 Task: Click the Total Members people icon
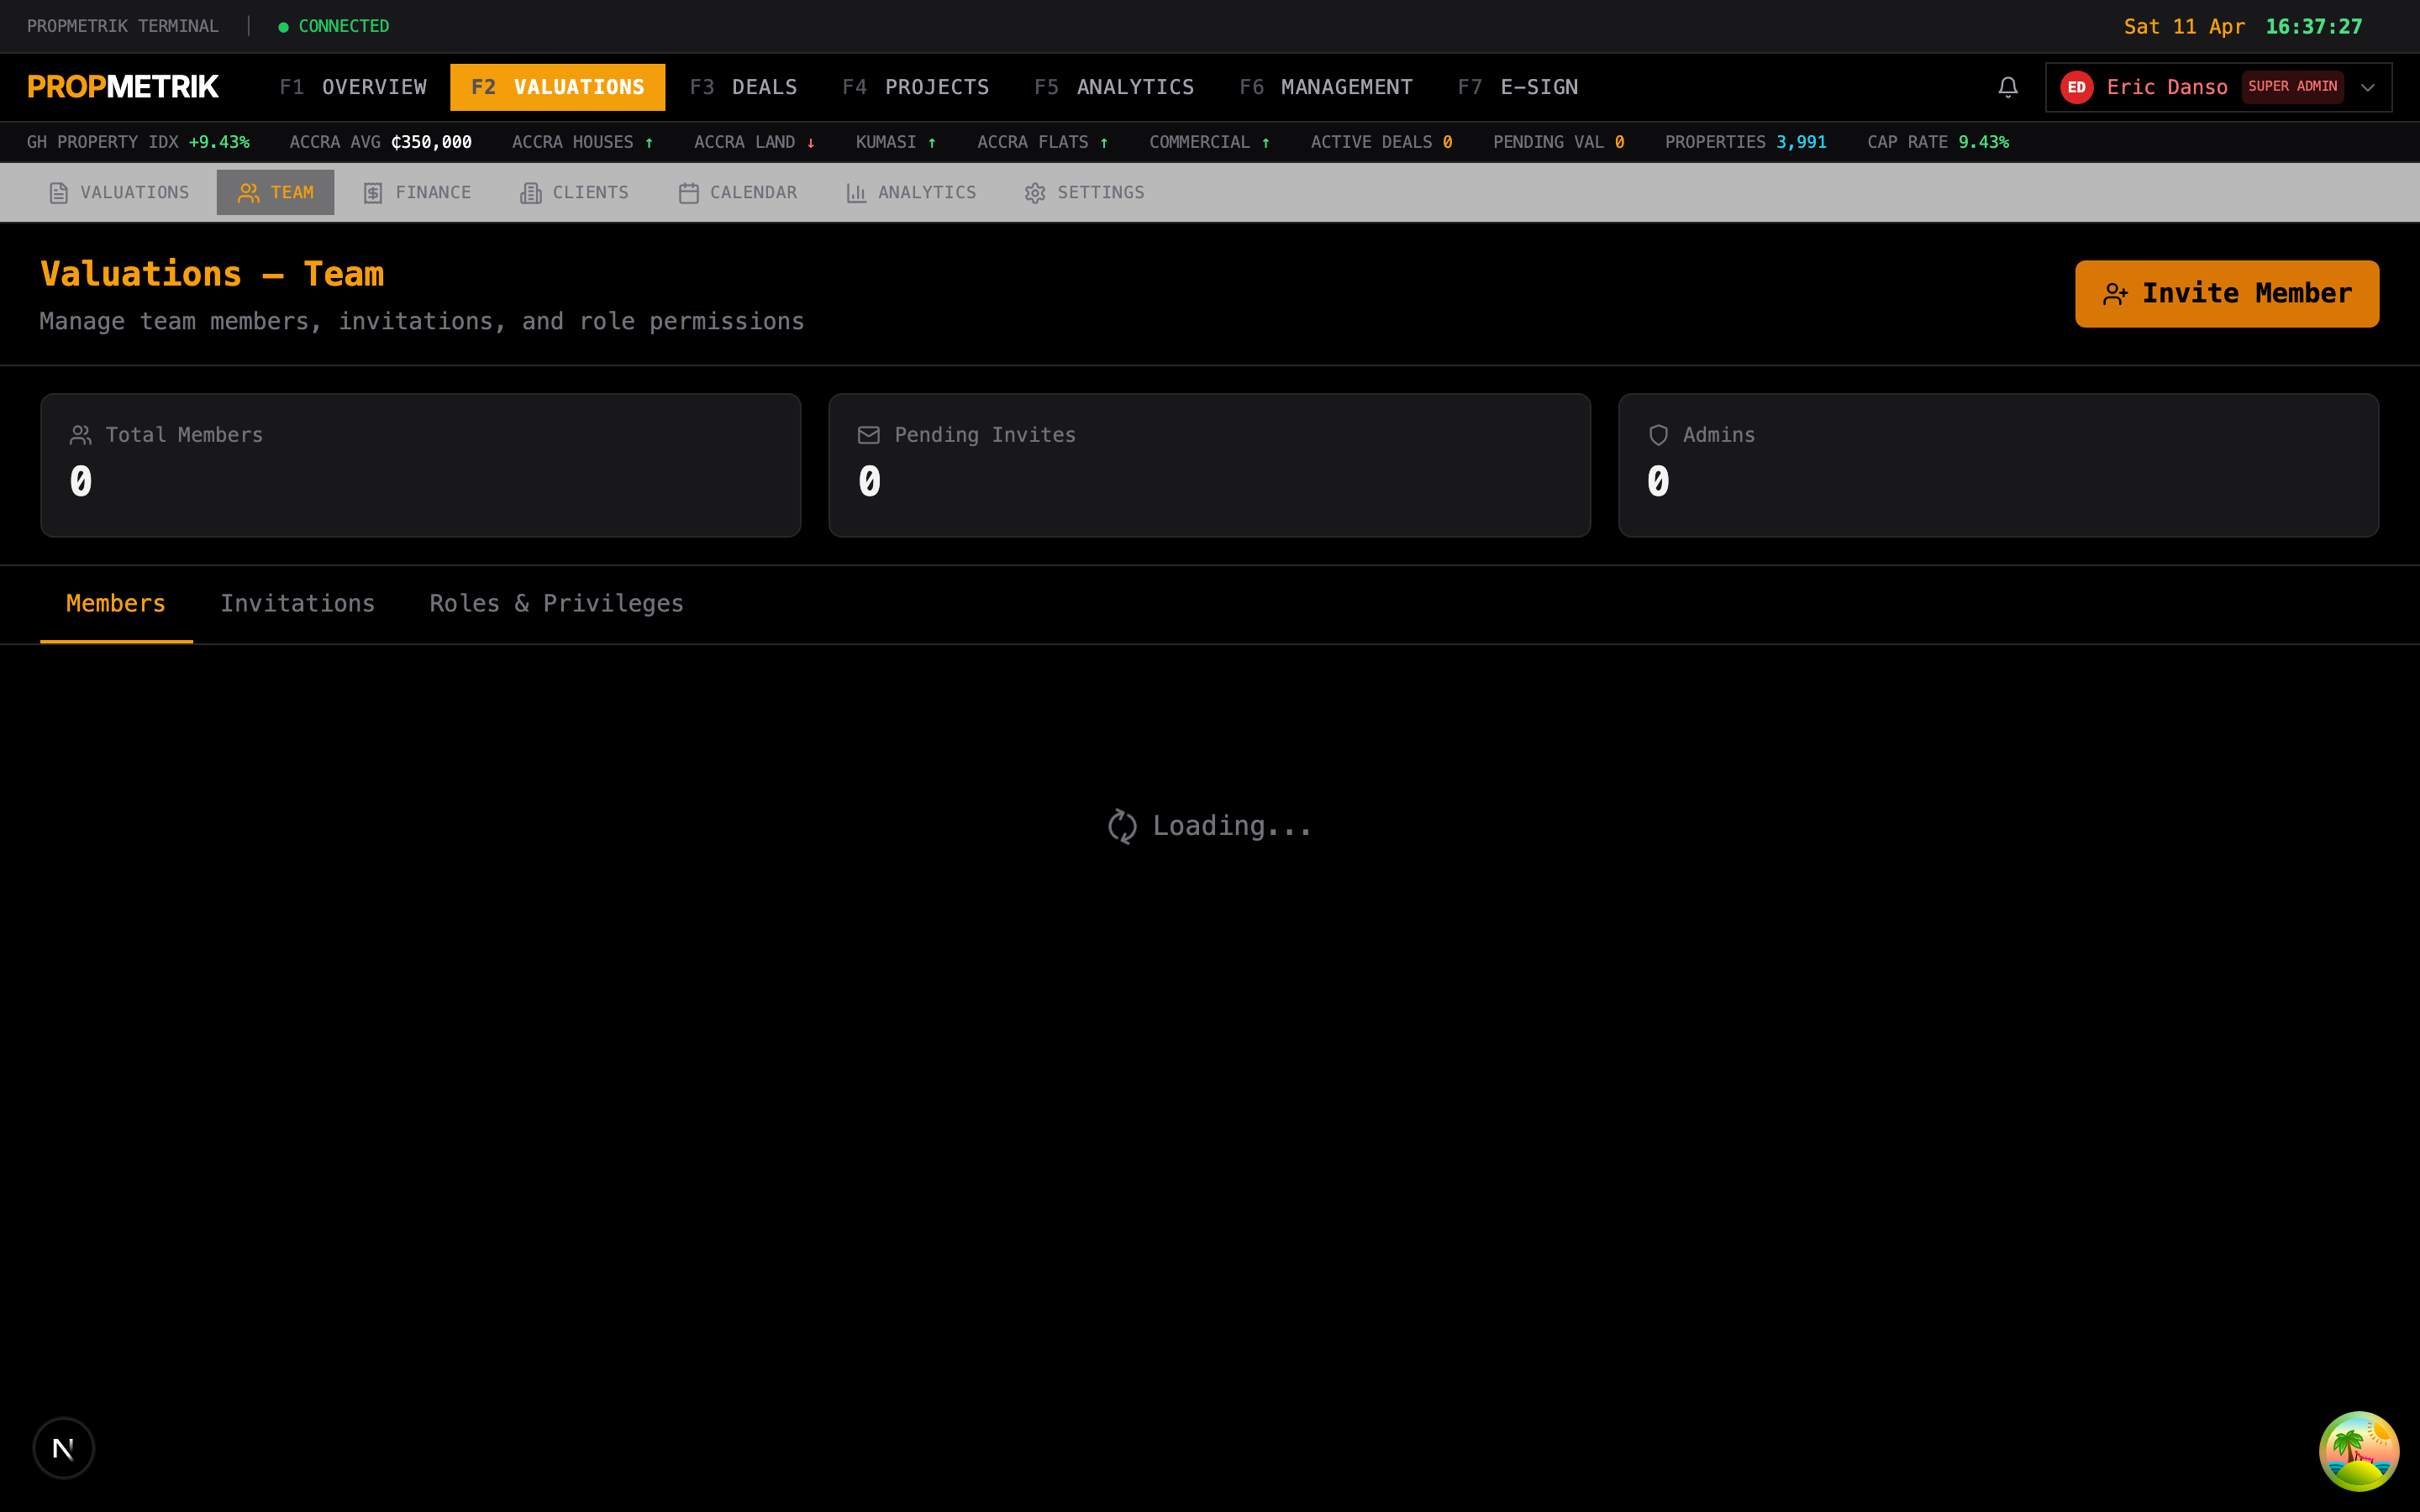81,435
